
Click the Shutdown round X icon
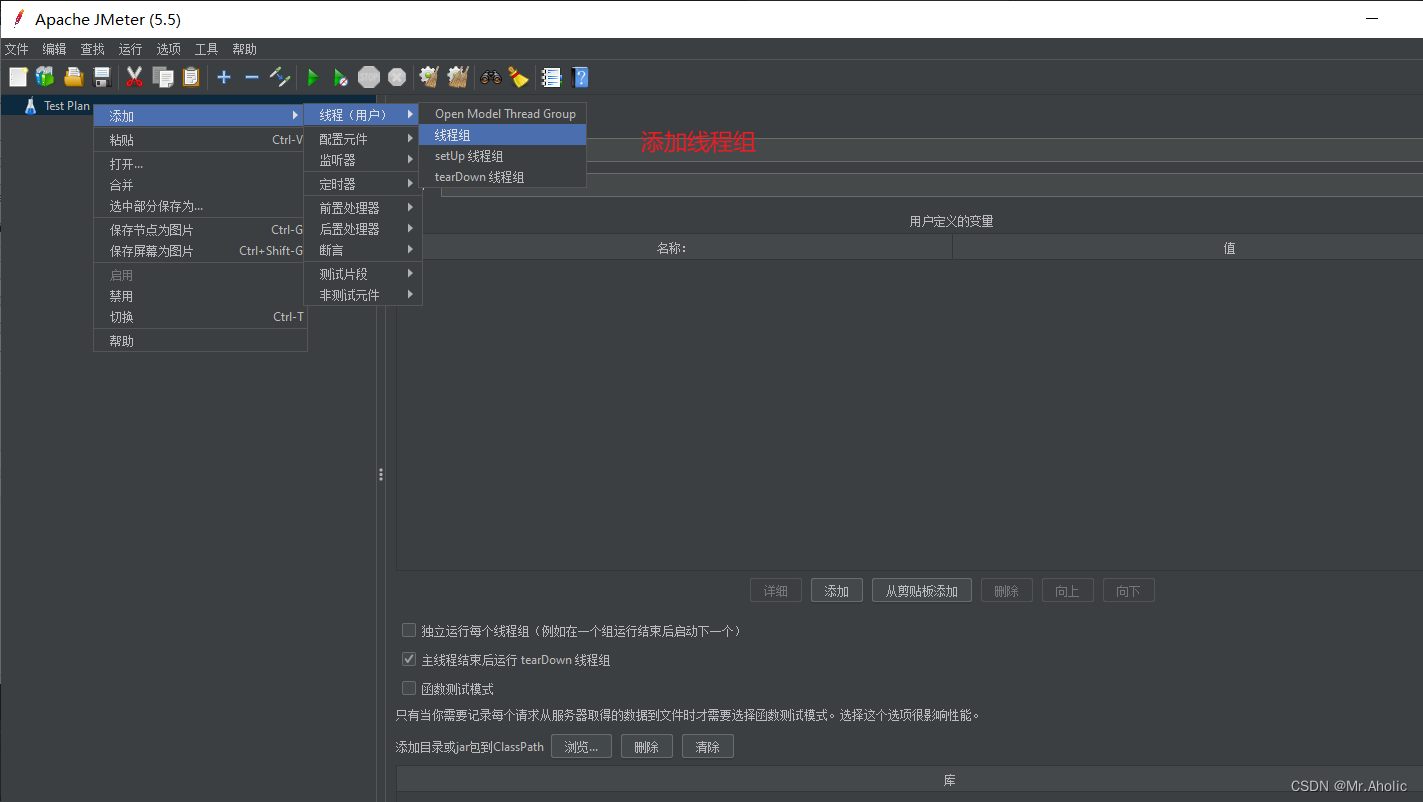(x=397, y=77)
